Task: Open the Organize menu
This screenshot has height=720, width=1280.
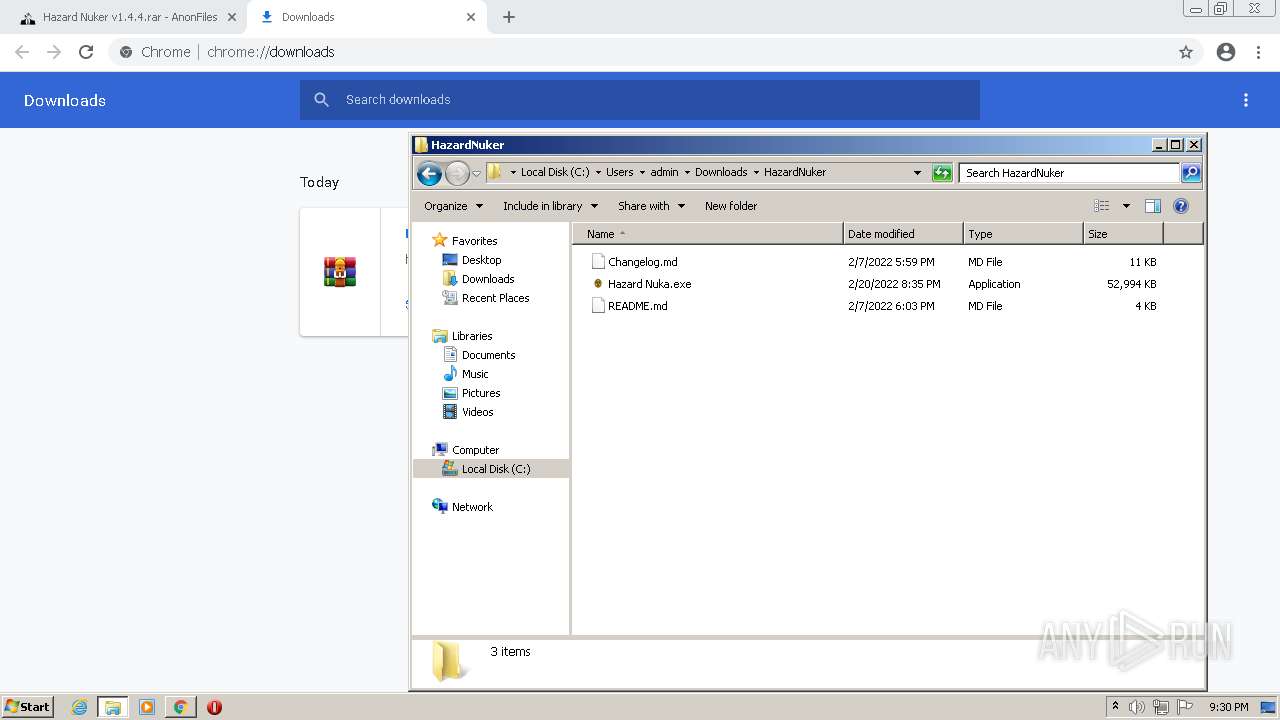Action: pos(453,206)
